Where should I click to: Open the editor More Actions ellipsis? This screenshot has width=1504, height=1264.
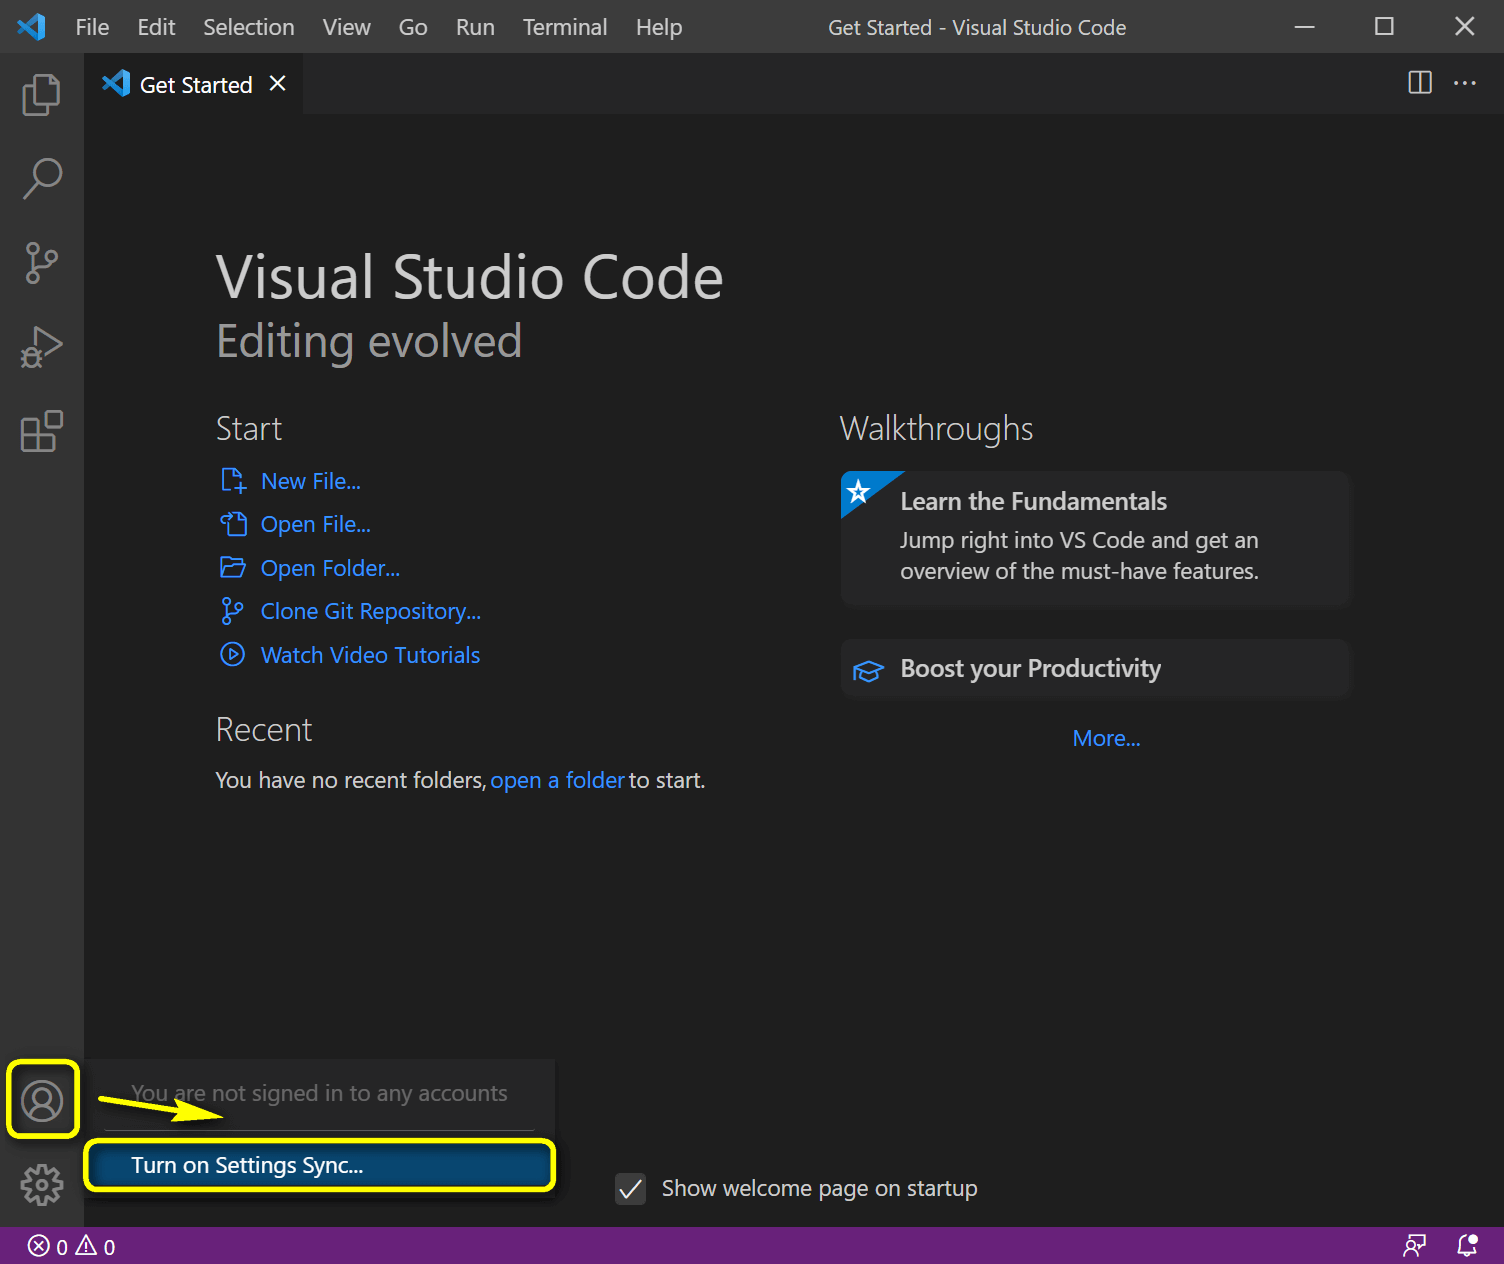point(1465,83)
